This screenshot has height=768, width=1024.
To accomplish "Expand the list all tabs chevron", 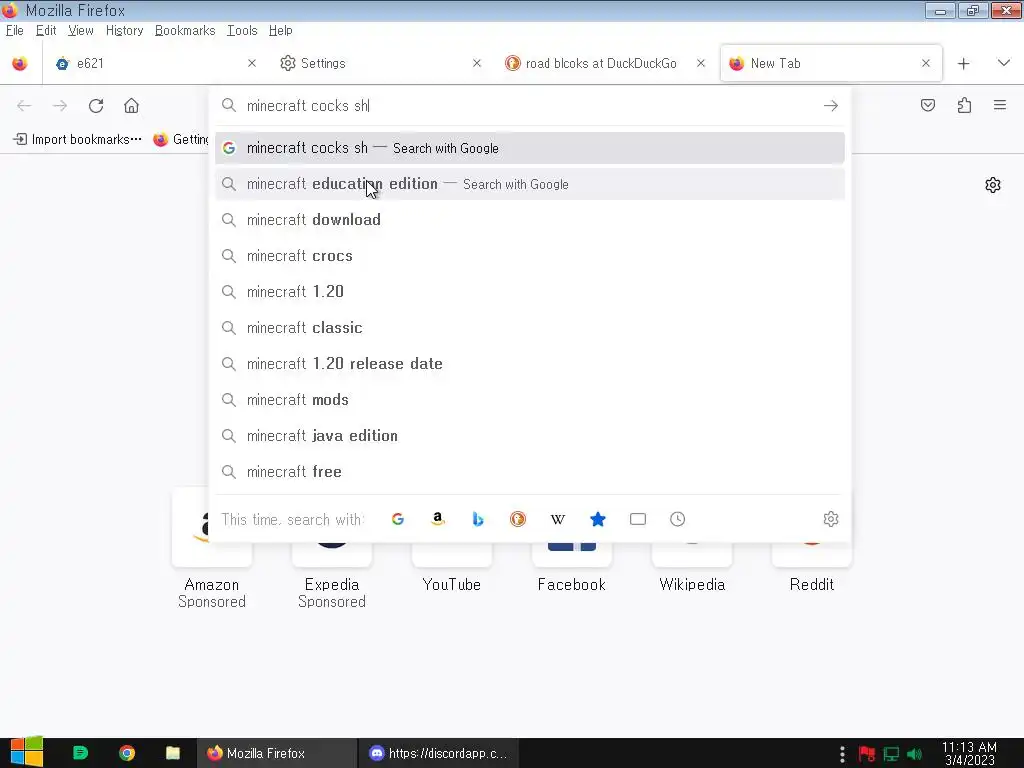I will [x=1003, y=63].
